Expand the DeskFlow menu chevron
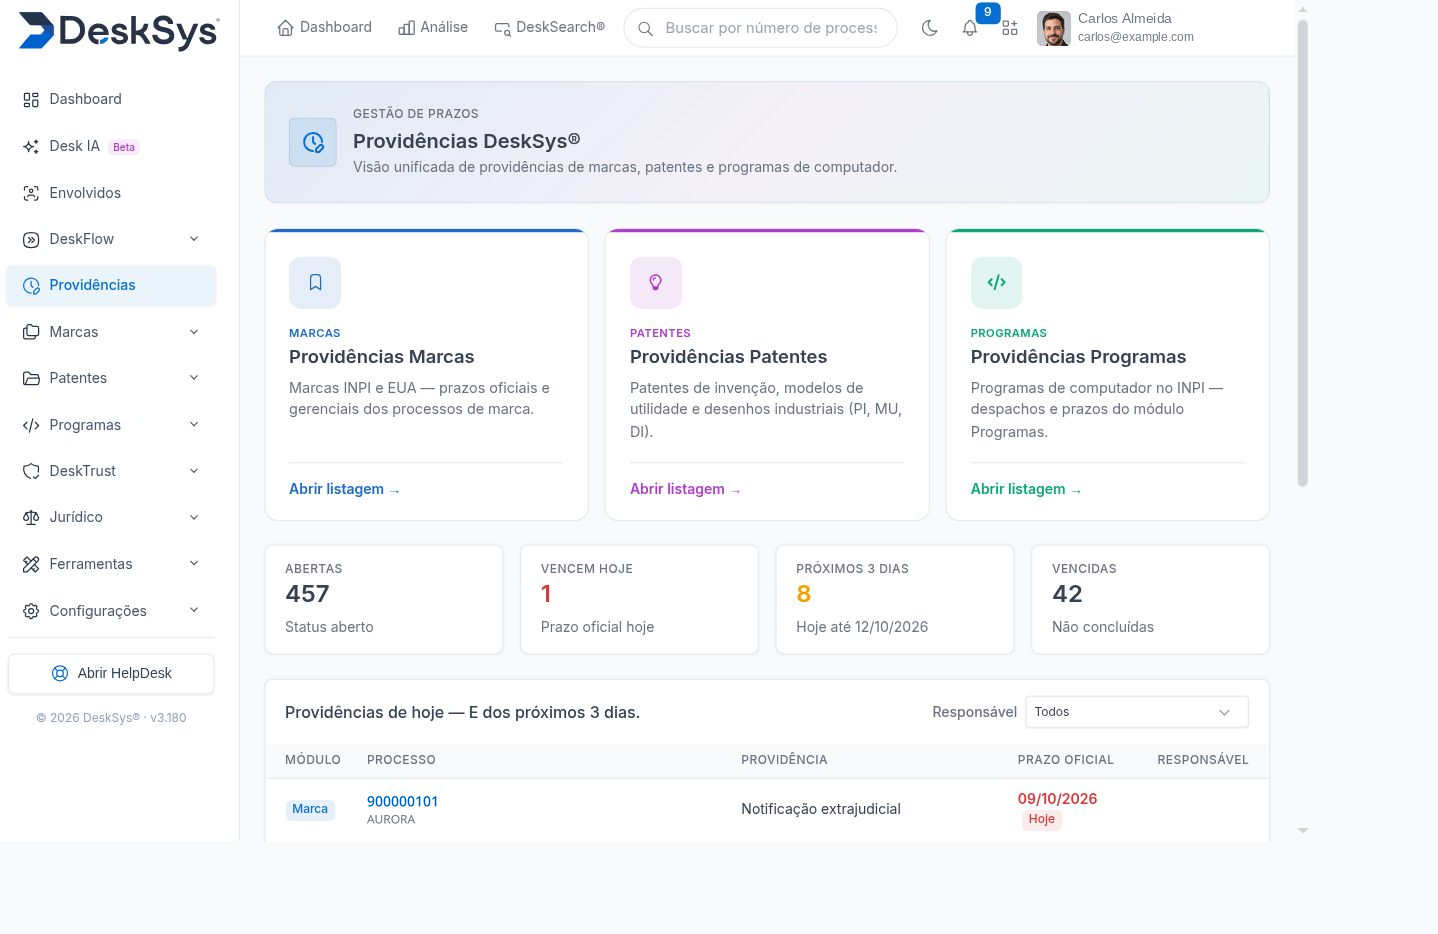The height and width of the screenshot is (934, 1438). 194,239
